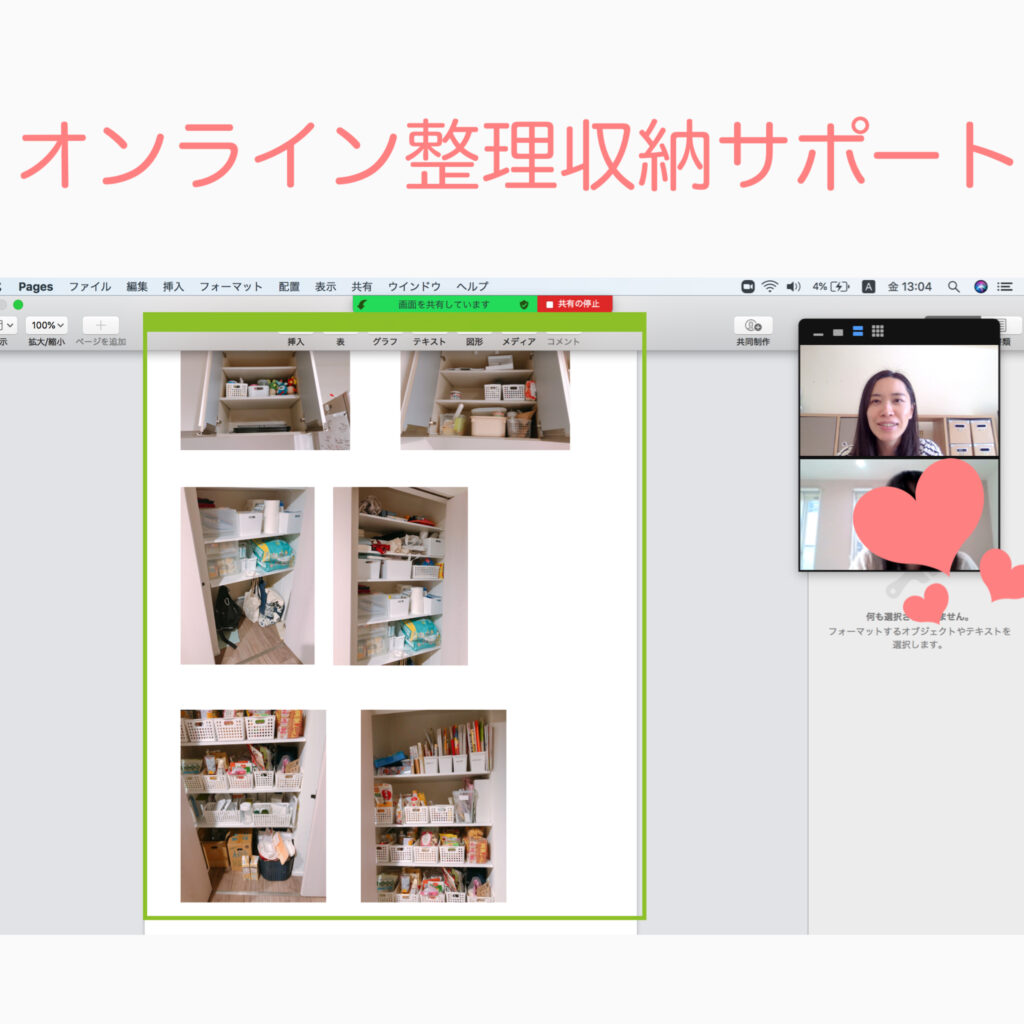
Task: Open the Notification Center list icon
Action: click(x=1004, y=287)
